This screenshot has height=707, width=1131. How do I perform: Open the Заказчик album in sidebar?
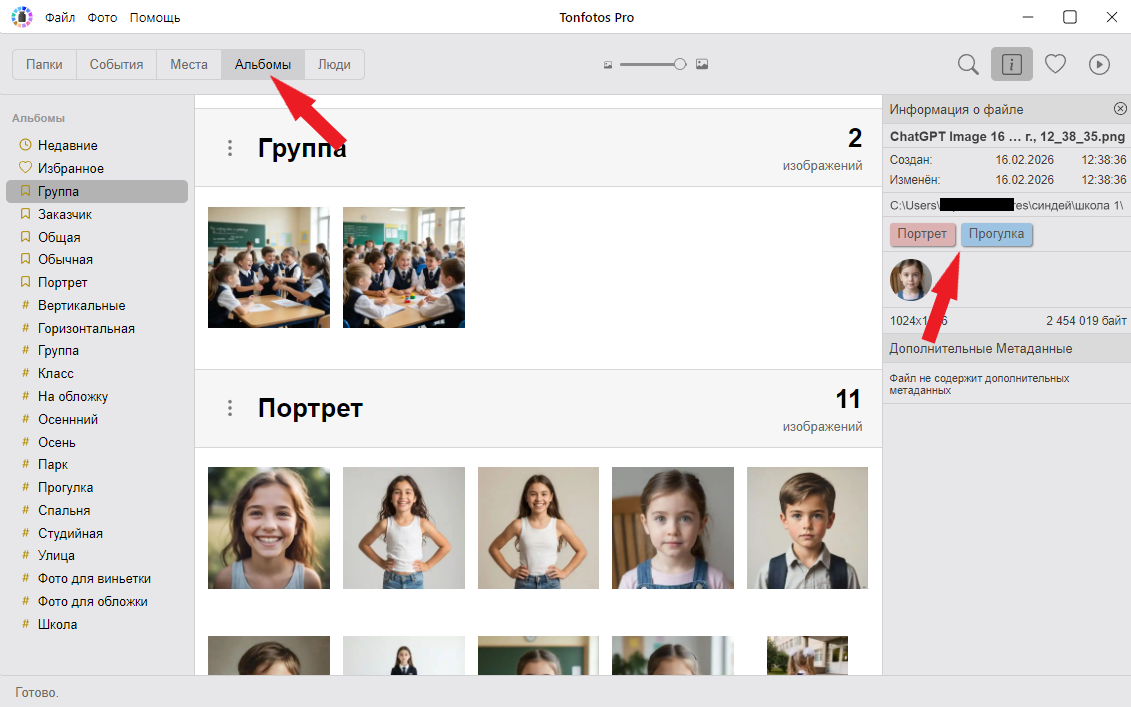(65, 214)
